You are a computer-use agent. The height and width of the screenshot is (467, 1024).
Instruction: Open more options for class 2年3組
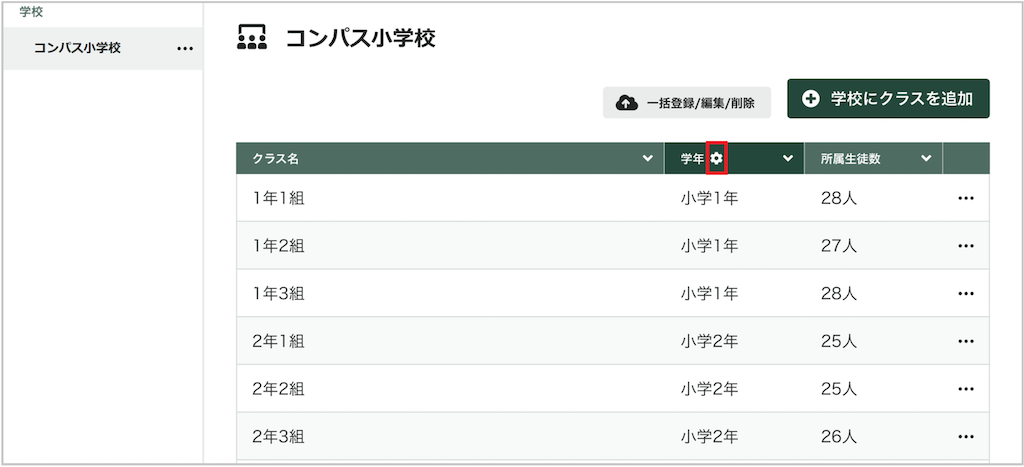(x=965, y=437)
